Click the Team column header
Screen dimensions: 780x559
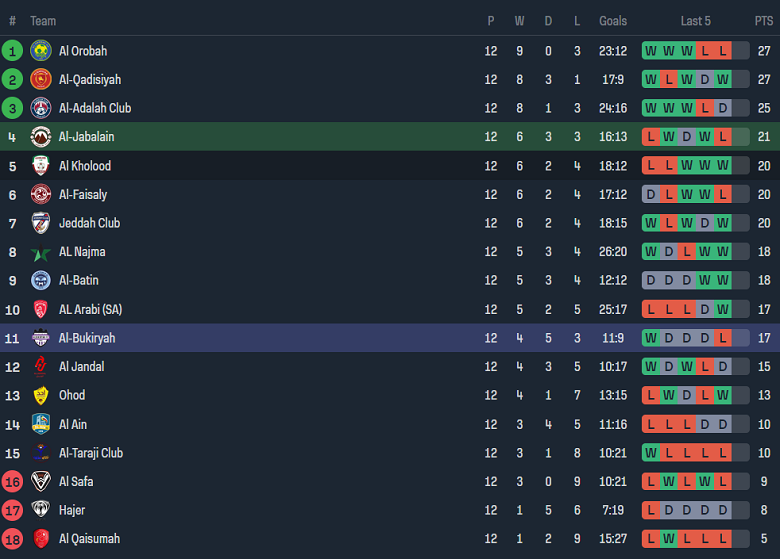point(43,21)
